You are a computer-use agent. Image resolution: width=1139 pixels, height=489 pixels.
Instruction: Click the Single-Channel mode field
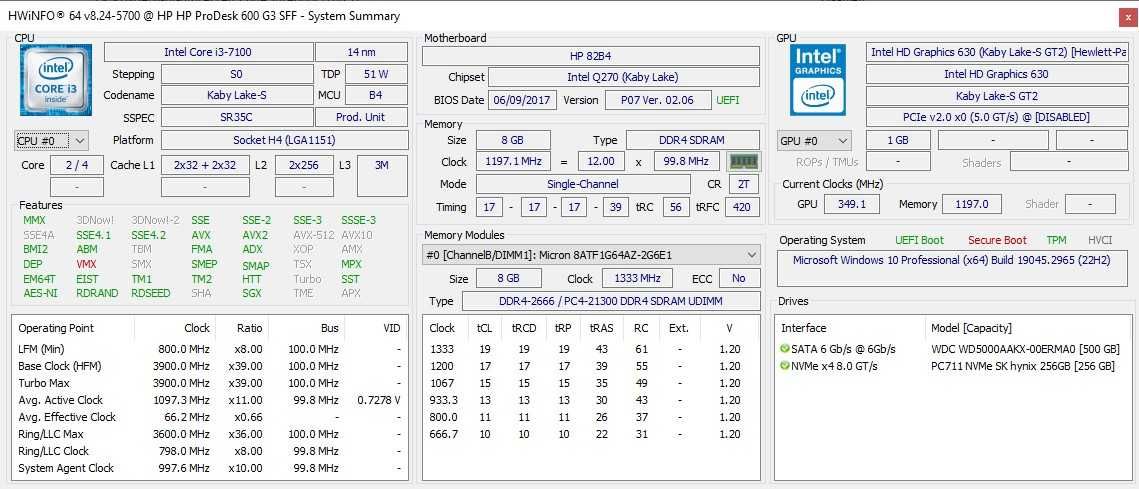(583, 184)
